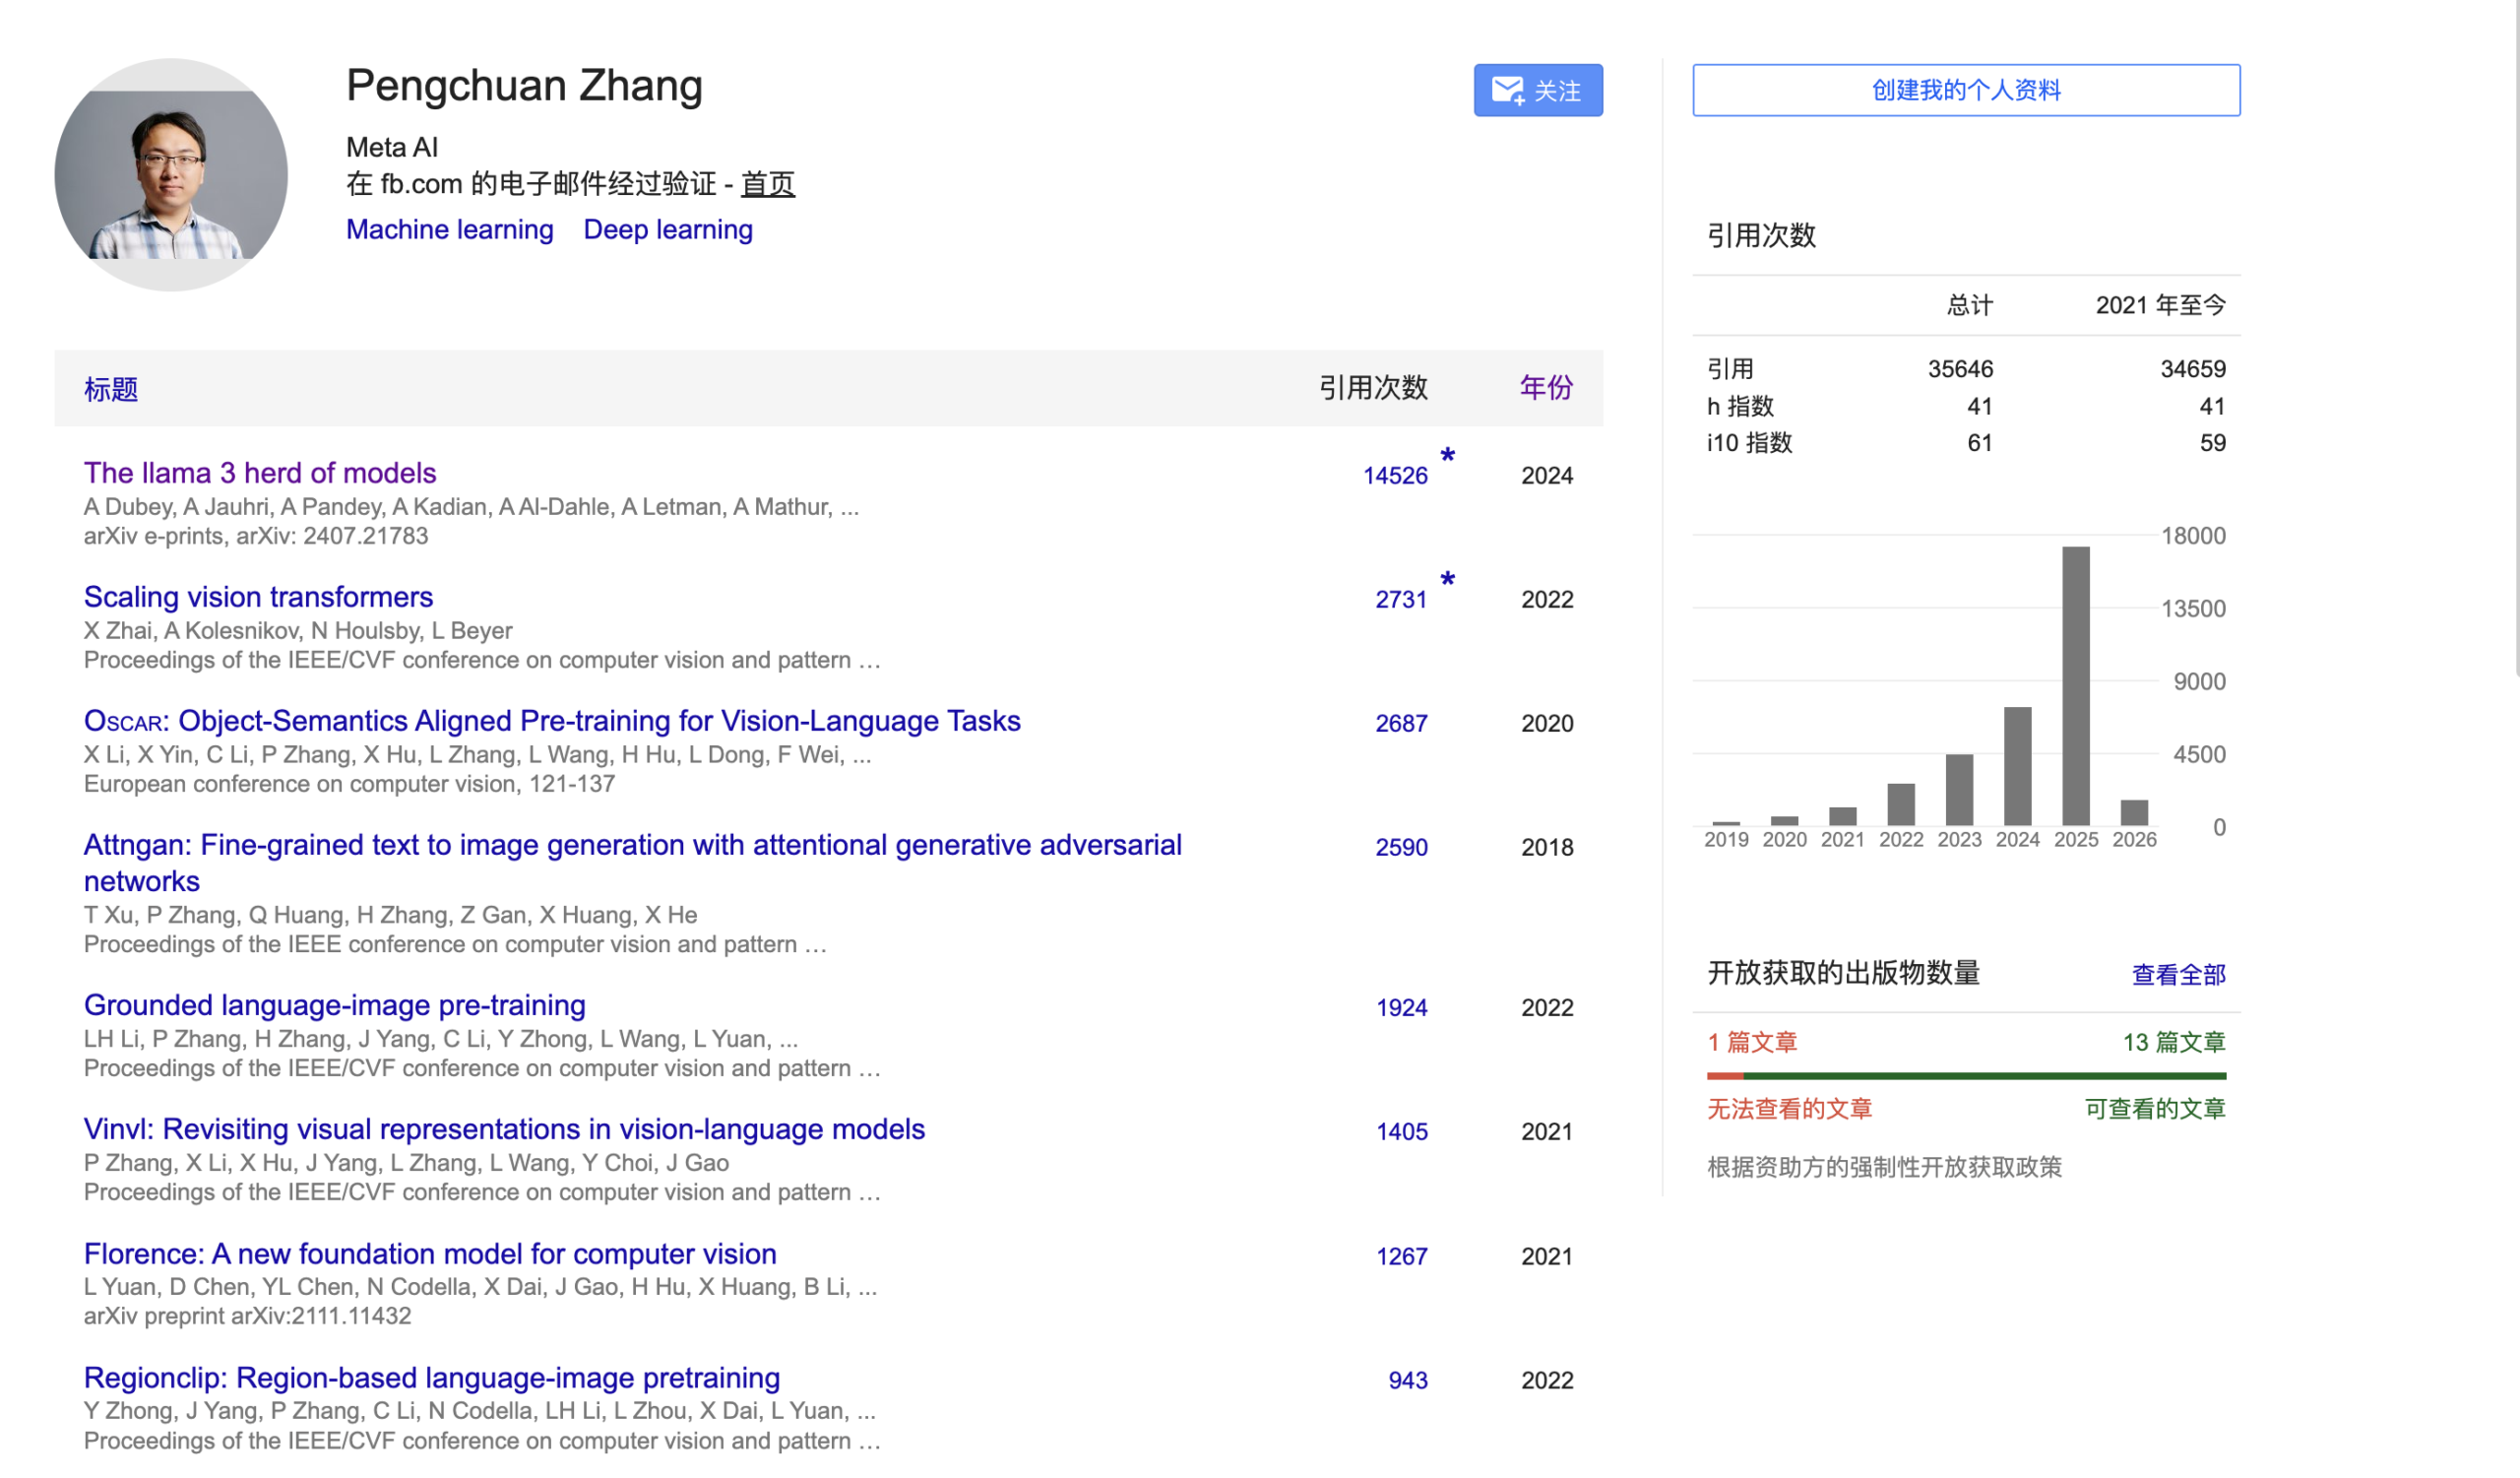2520x1478 pixels.
Task: Open the homepage (首页) link
Action: [767, 184]
